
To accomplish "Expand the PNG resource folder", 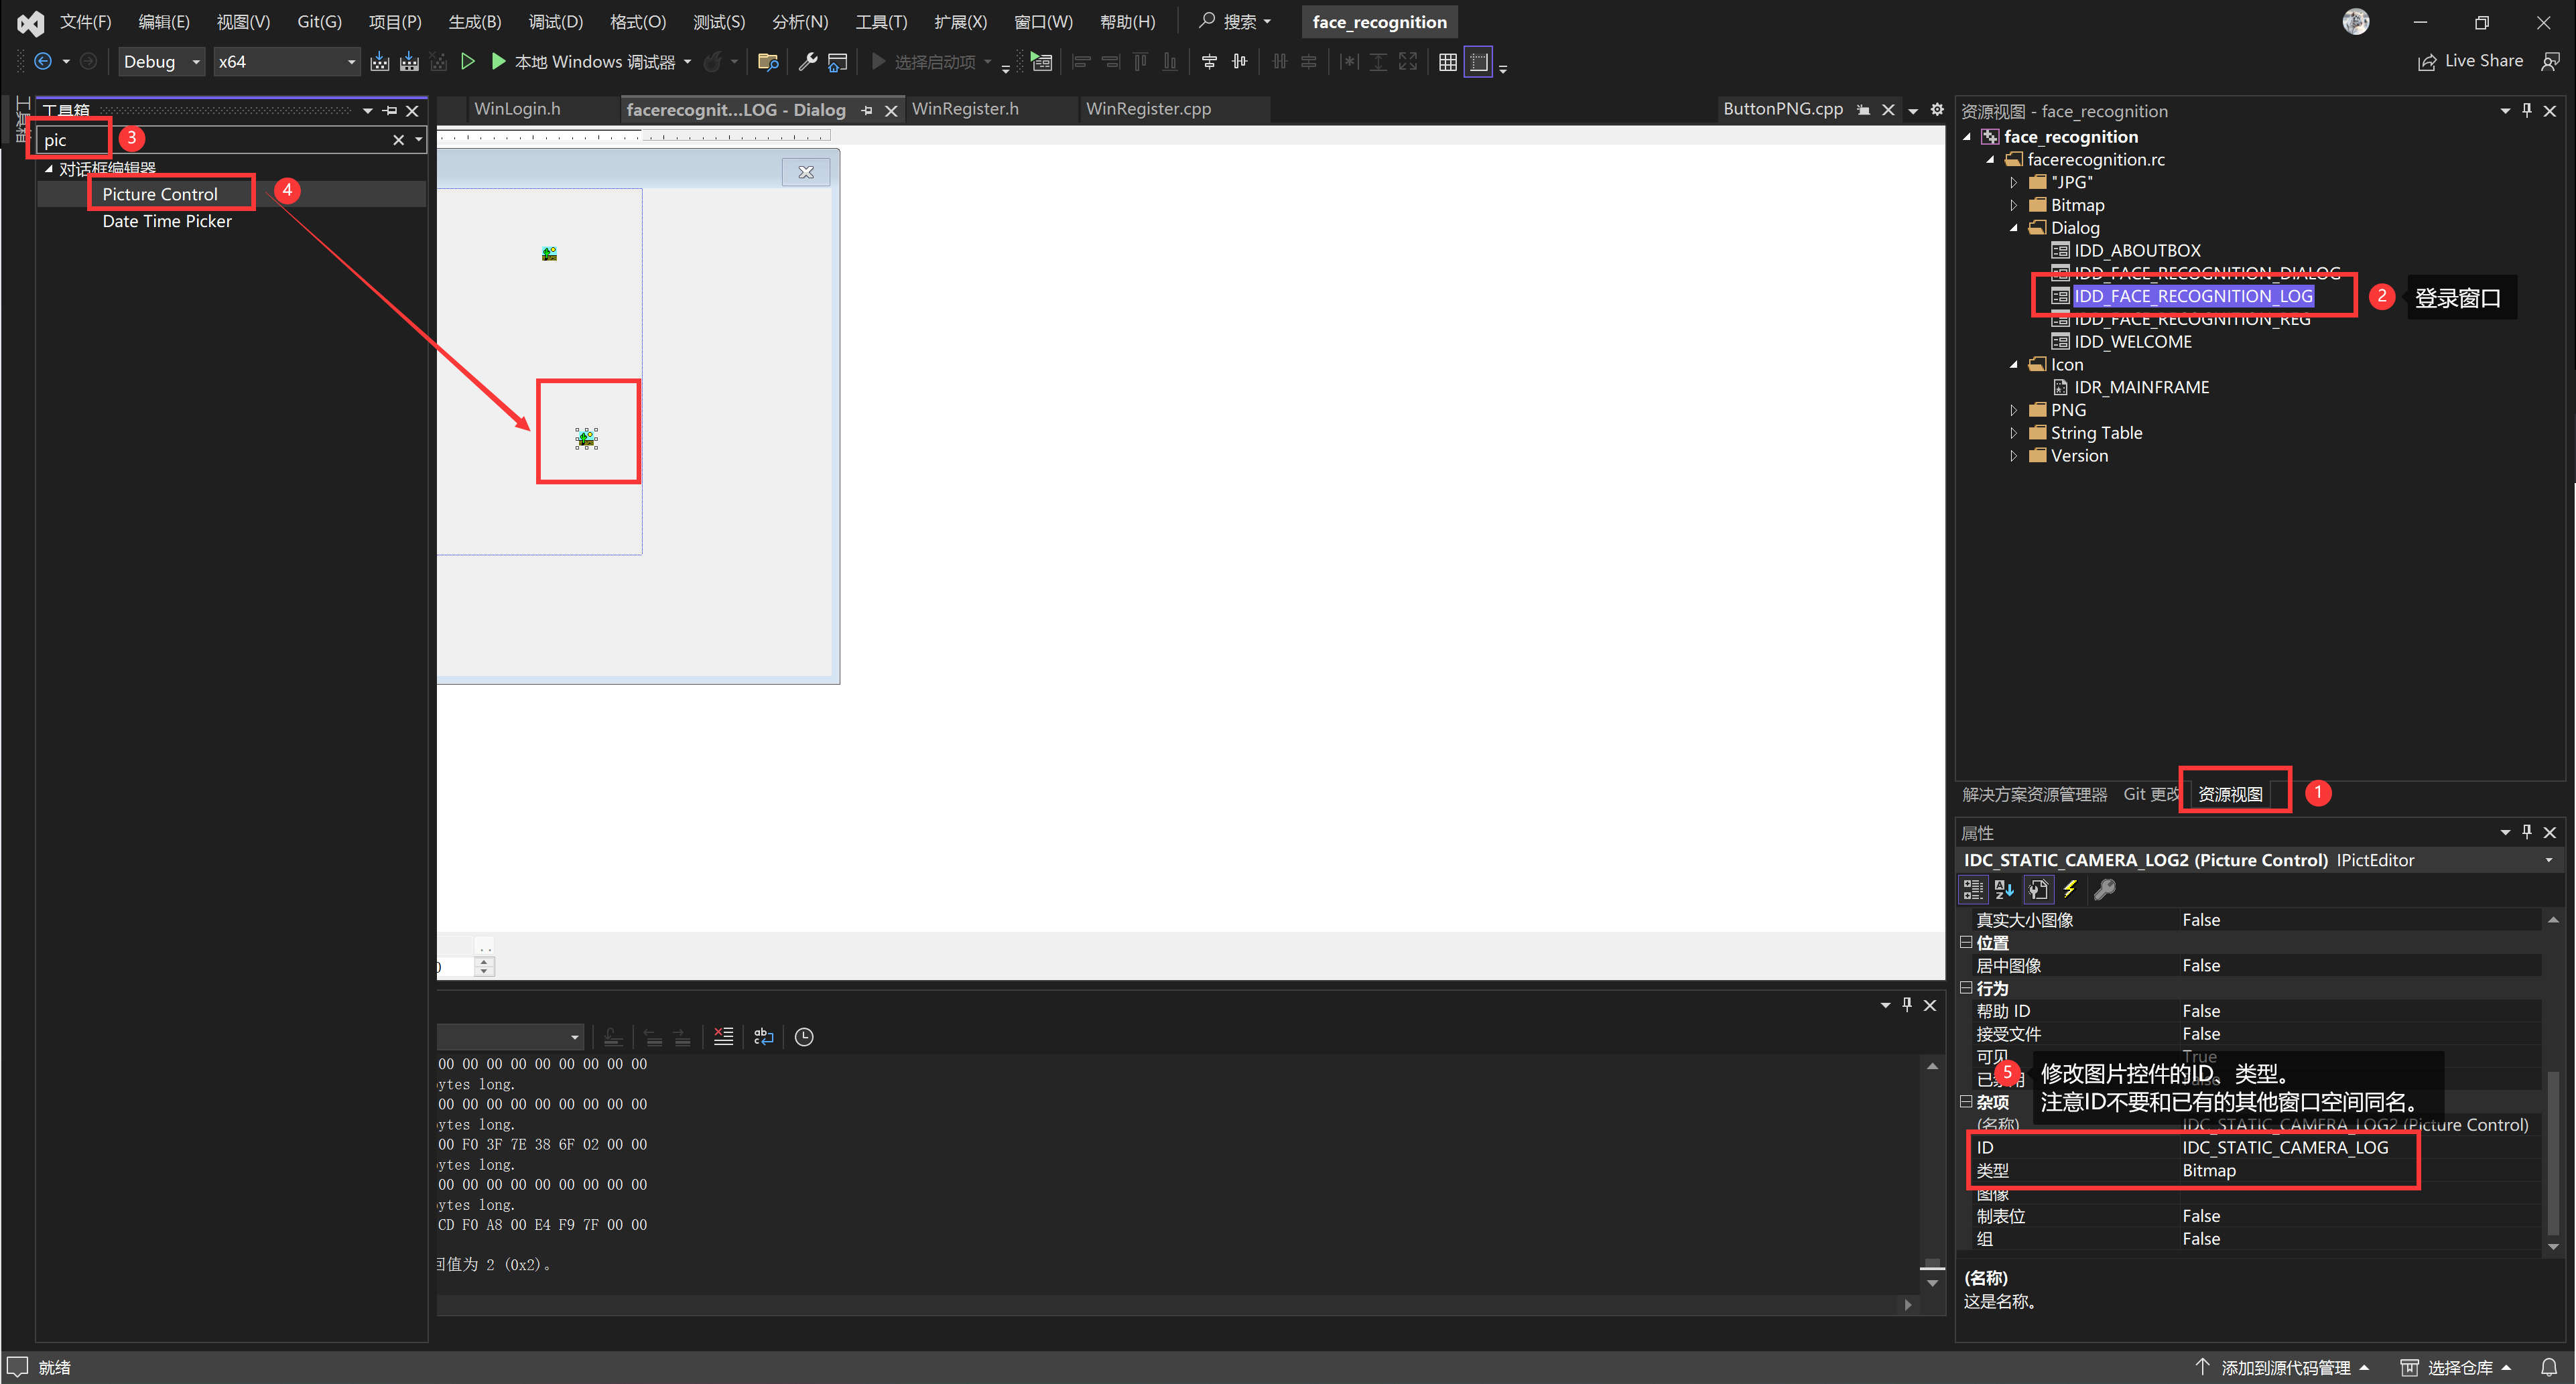I will [2014, 410].
